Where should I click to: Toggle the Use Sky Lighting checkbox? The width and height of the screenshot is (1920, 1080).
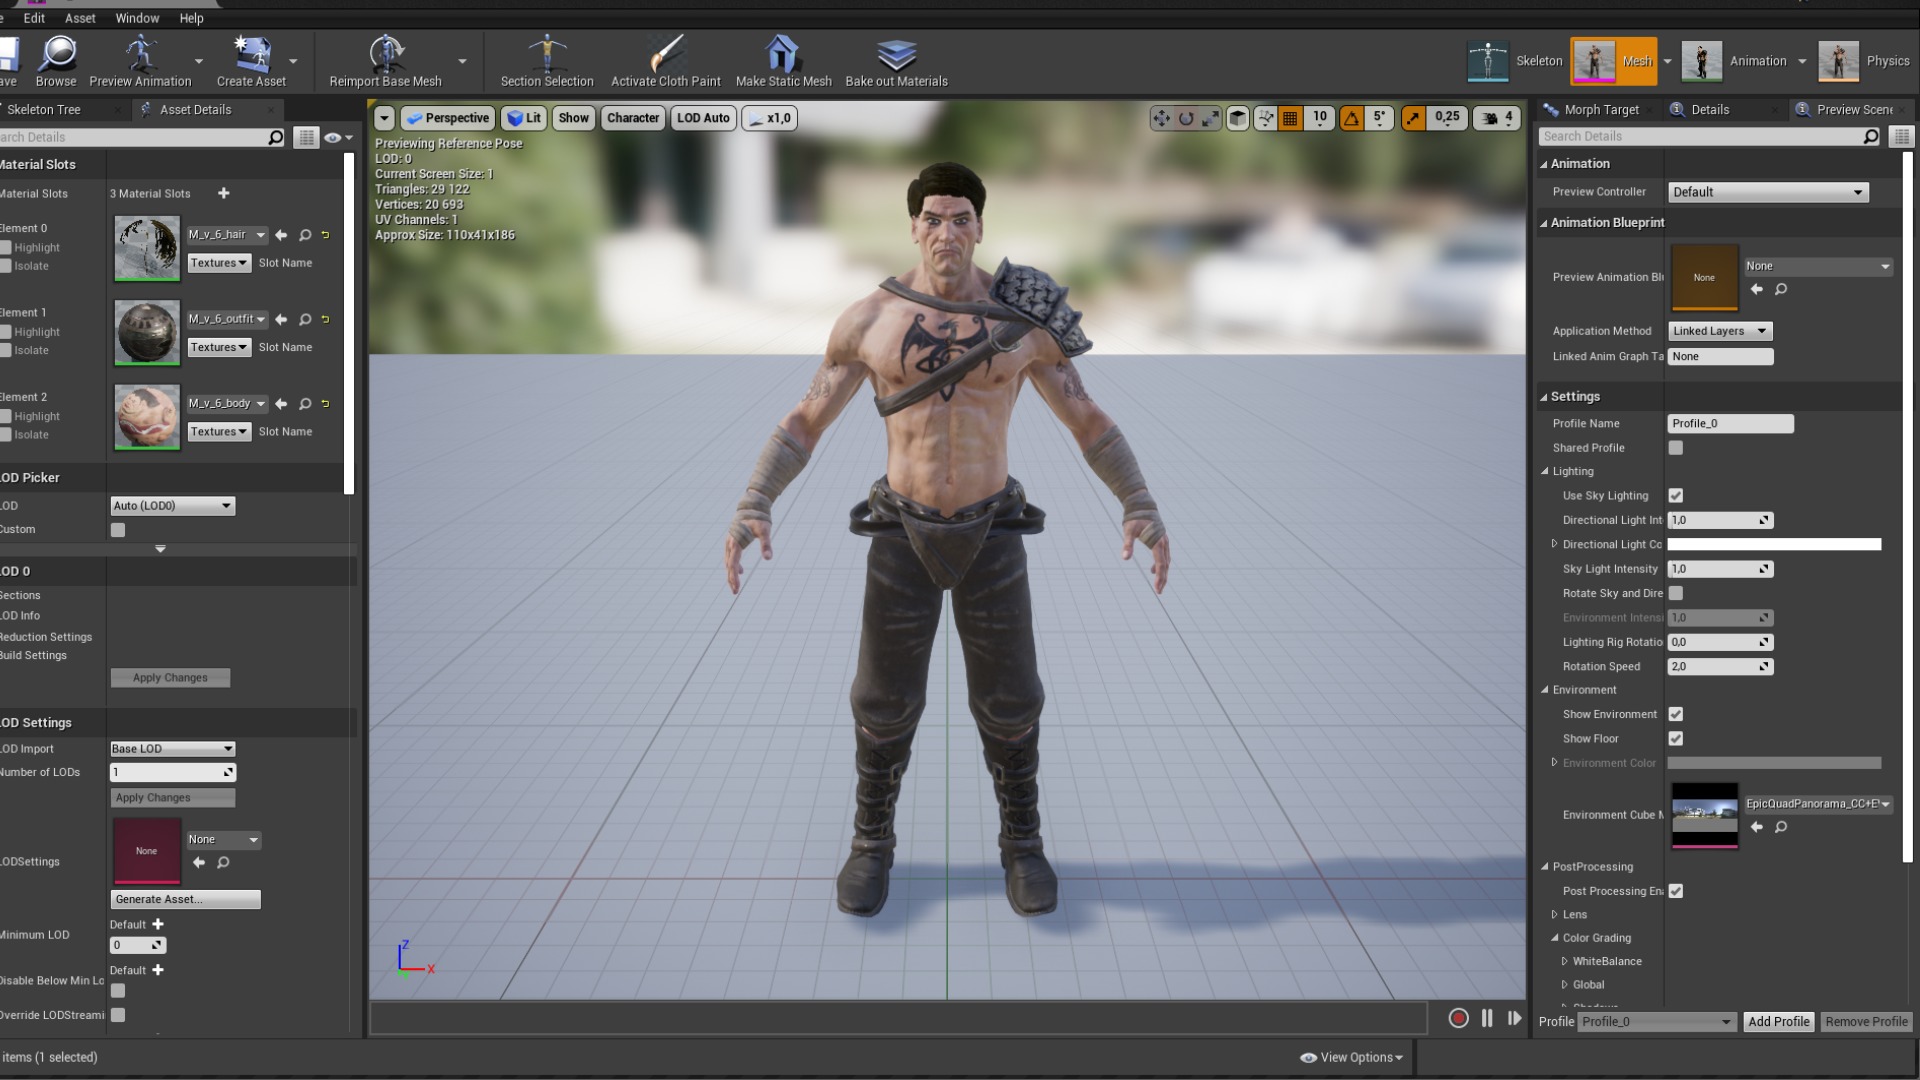coord(1676,496)
